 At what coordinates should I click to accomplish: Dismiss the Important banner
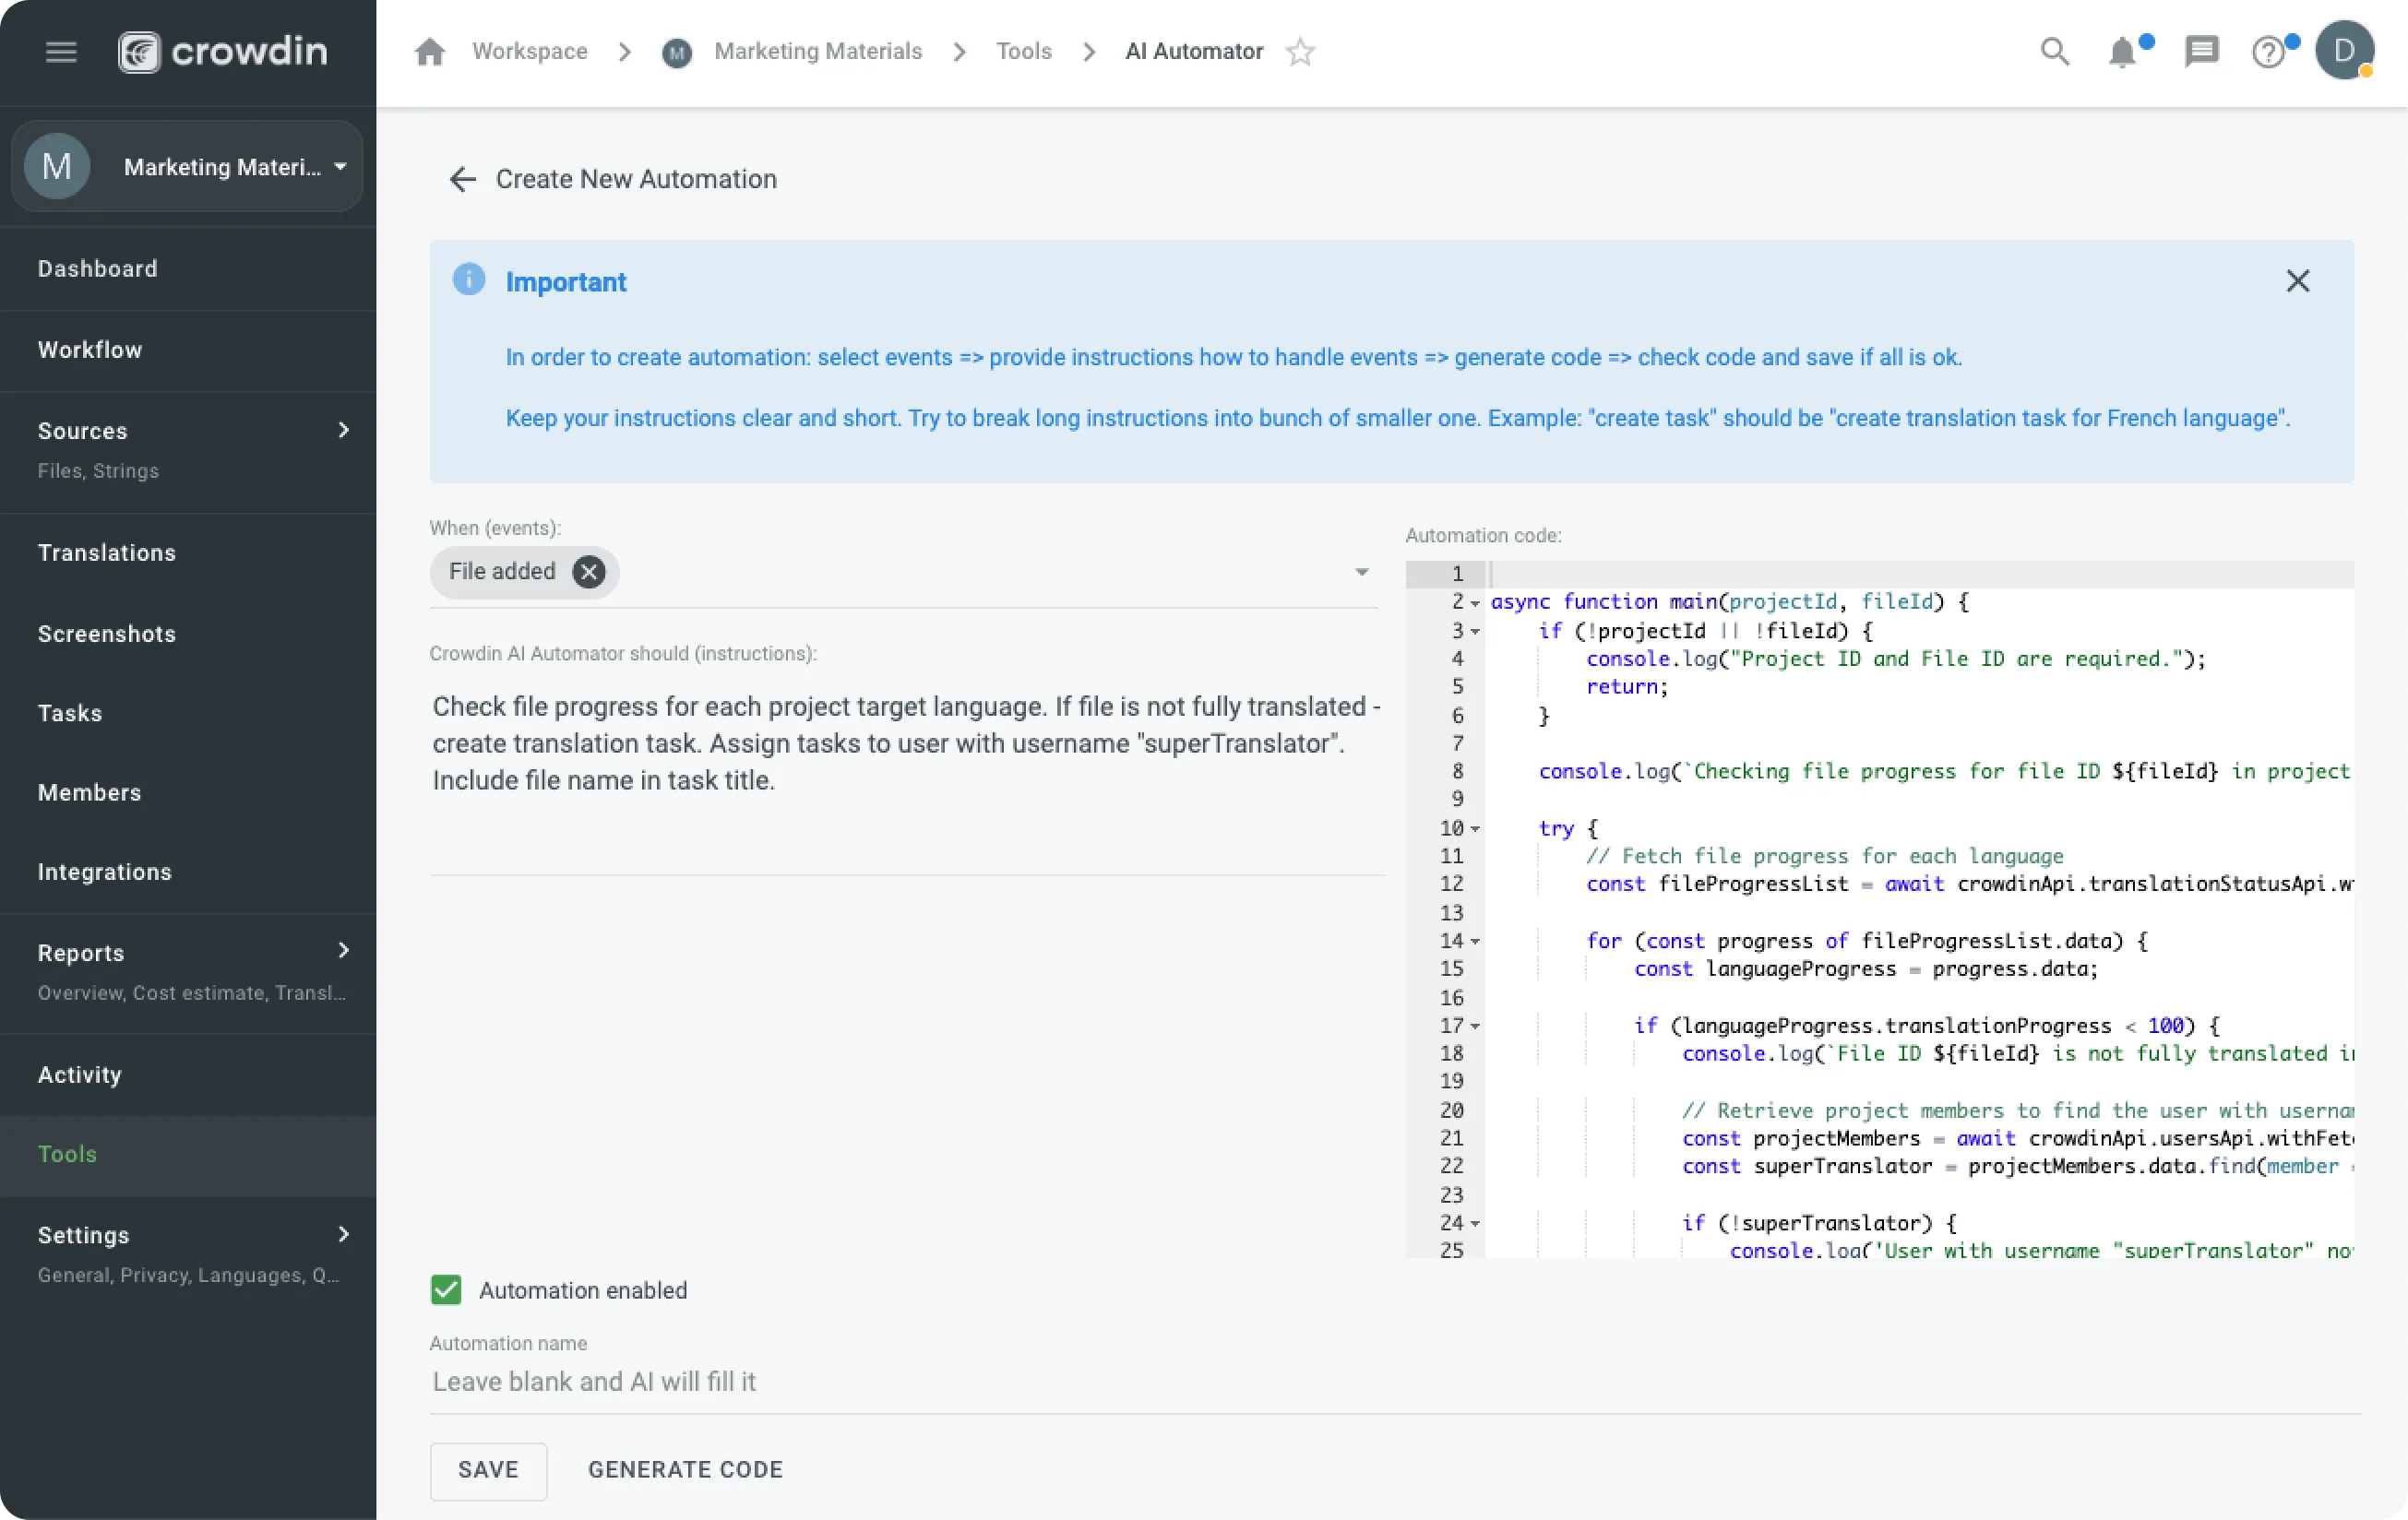pyautogui.click(x=2299, y=281)
